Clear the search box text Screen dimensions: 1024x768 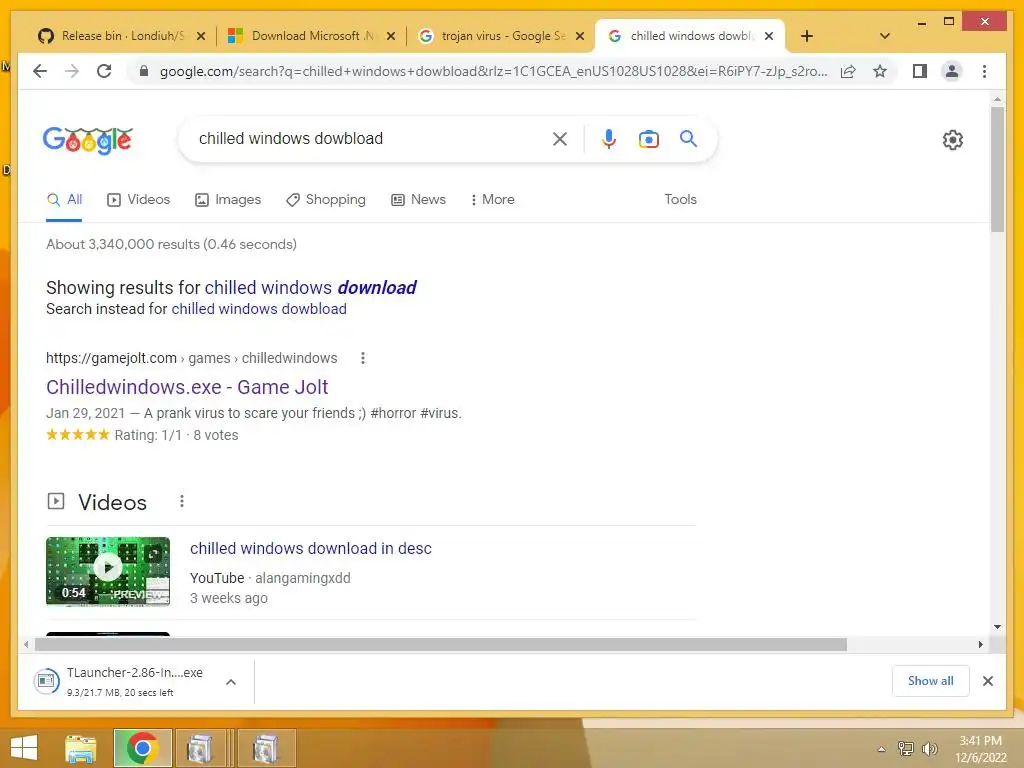click(x=560, y=138)
